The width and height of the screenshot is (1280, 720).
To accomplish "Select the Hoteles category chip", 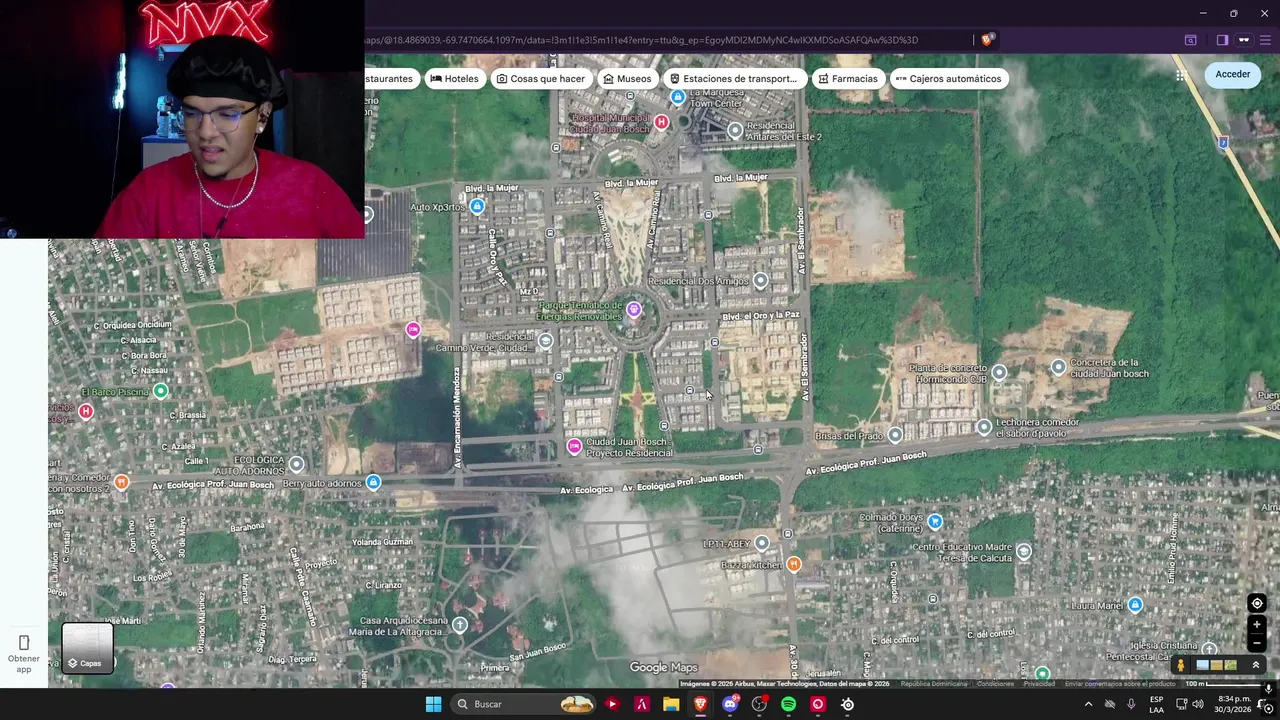I will click(x=454, y=79).
